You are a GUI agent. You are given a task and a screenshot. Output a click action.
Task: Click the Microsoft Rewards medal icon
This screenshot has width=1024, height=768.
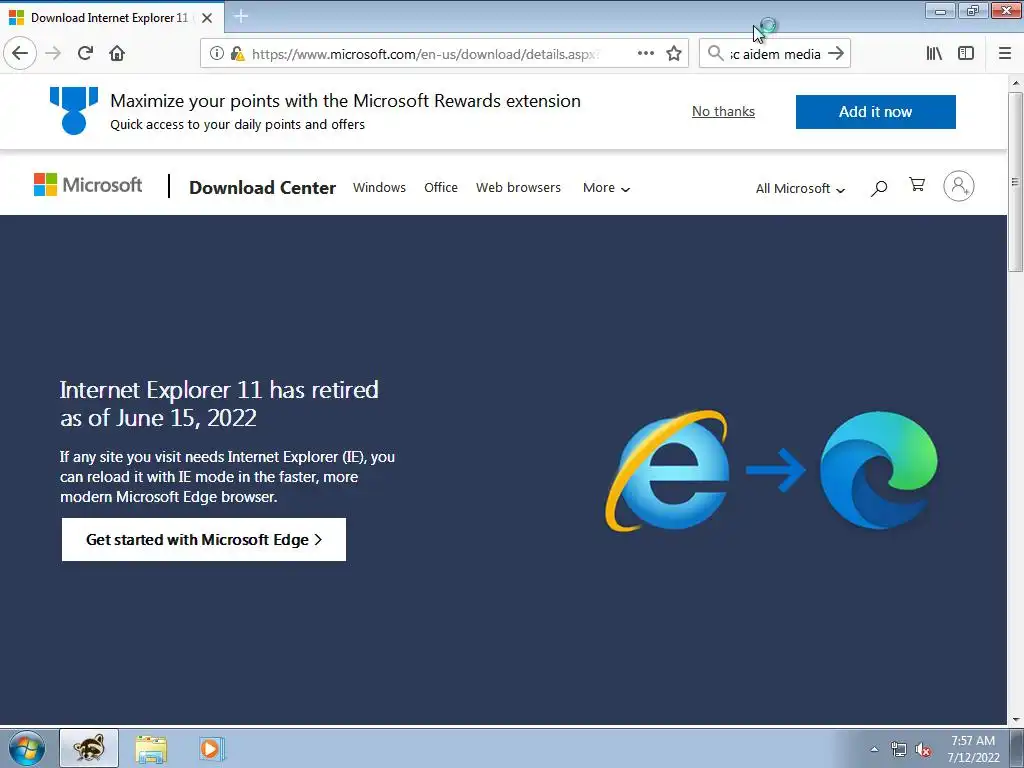tap(74, 111)
